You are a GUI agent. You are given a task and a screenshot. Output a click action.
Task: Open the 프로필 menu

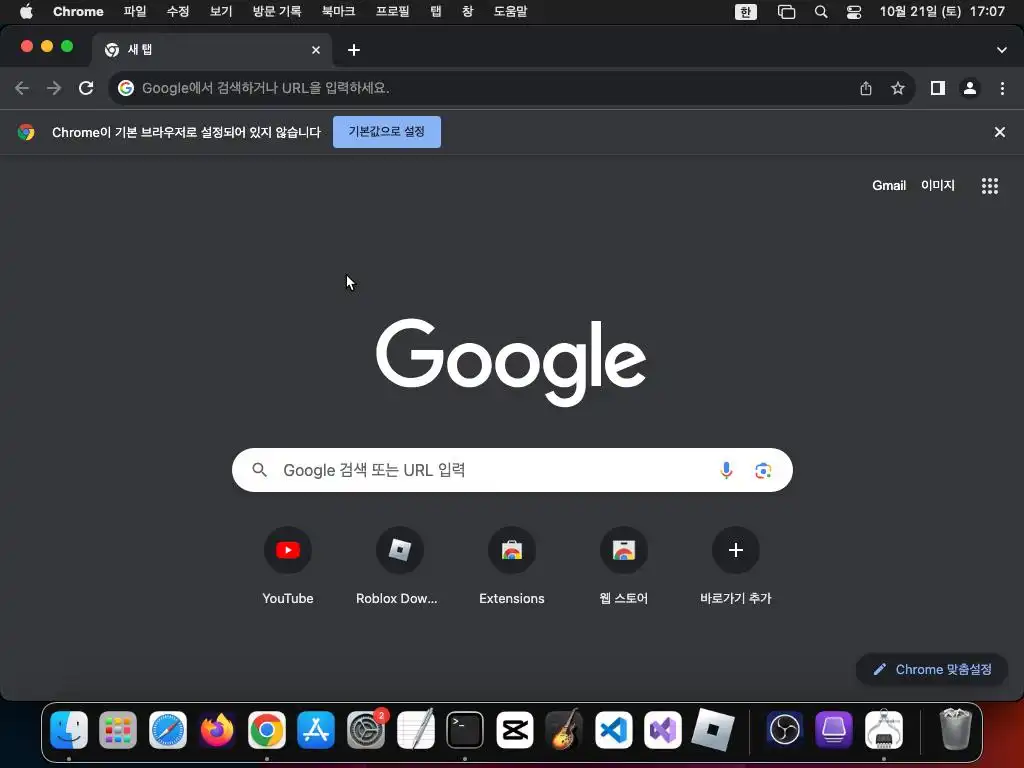(x=392, y=11)
